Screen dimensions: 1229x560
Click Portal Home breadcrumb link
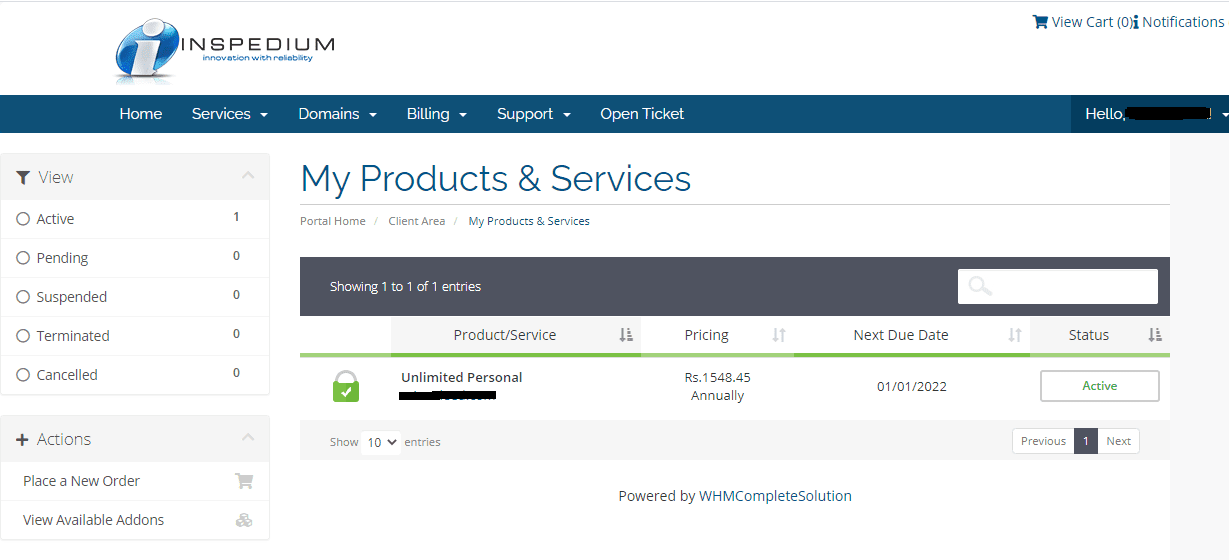[x=333, y=221]
